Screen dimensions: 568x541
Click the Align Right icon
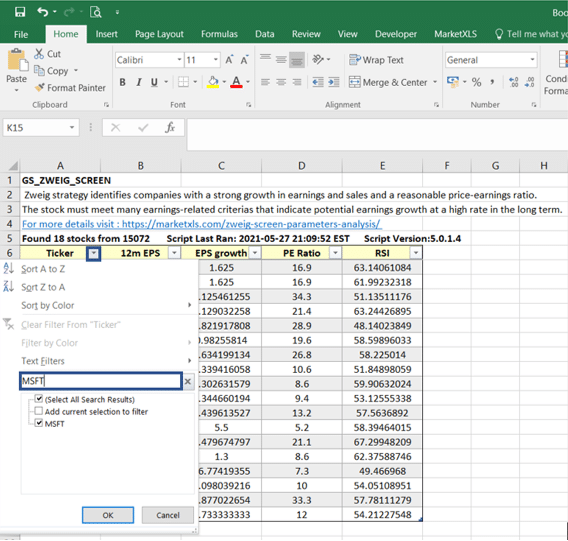pyautogui.click(x=297, y=82)
